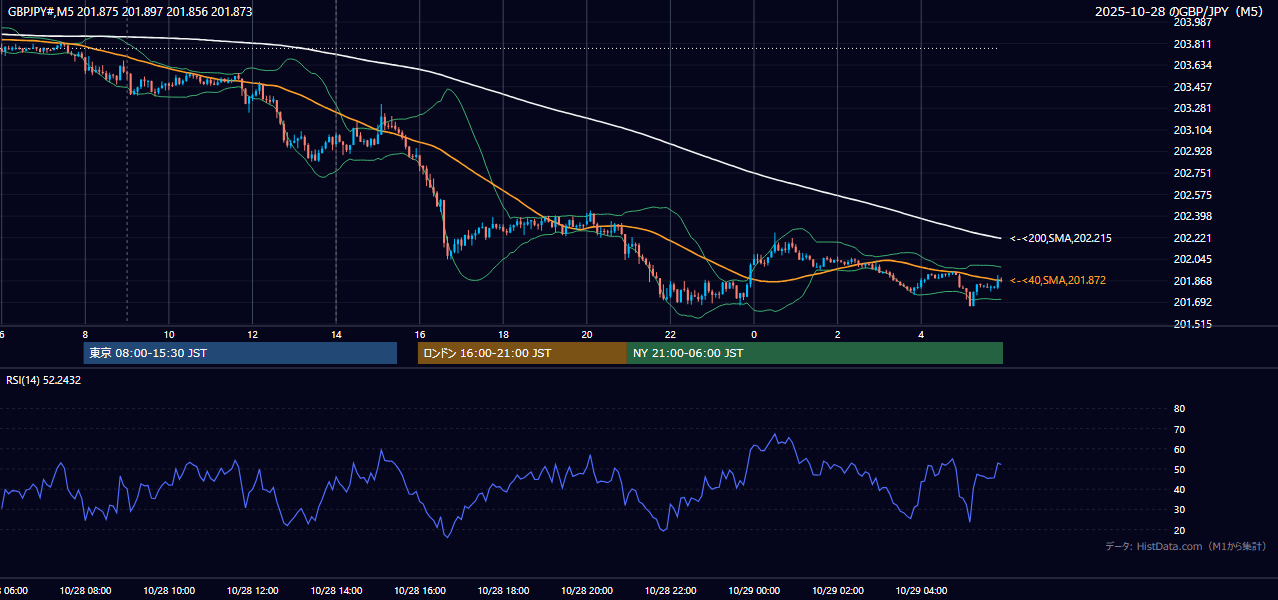
Task: Click price axis value 203.987
Action: [x=1193, y=22]
